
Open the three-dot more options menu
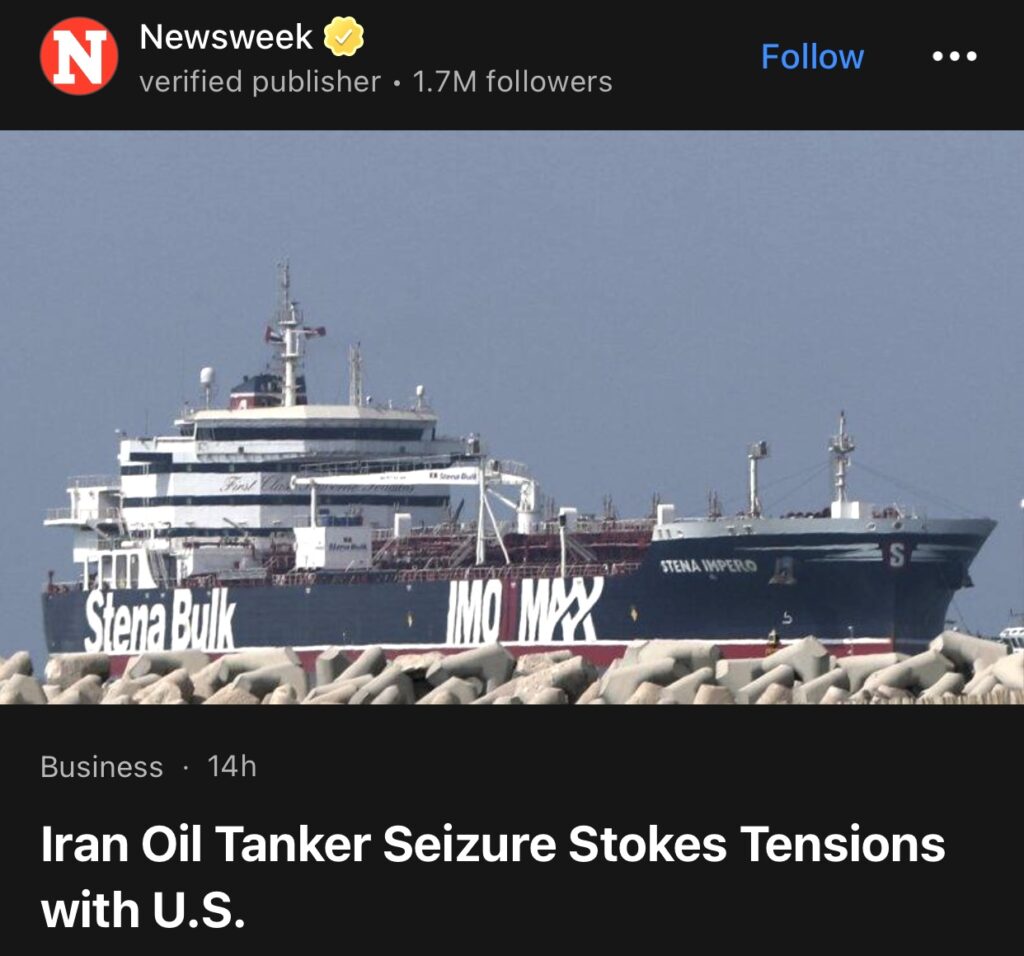954,57
